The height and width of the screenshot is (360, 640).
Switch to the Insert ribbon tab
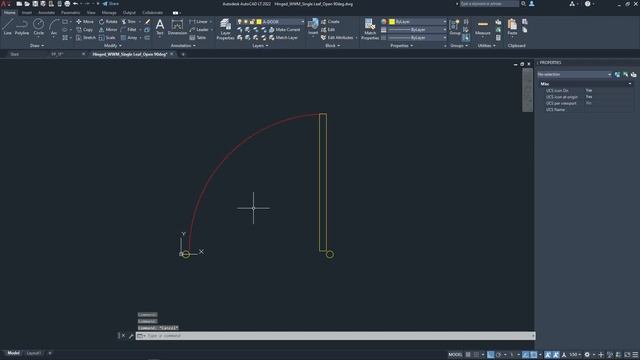point(27,13)
